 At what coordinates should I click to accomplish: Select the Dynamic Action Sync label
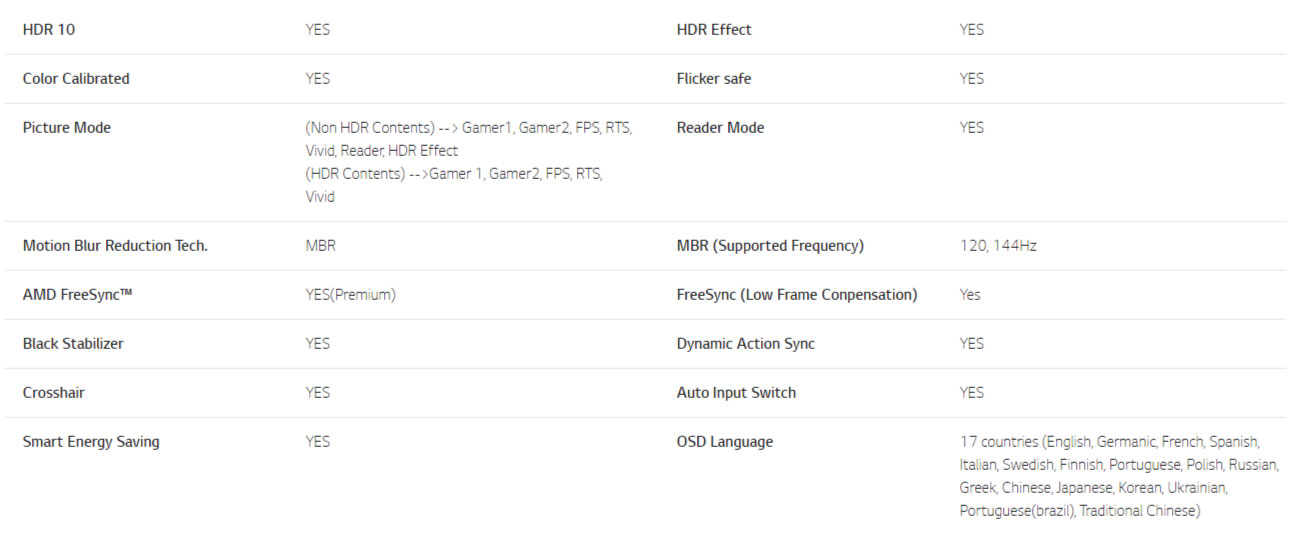pos(746,344)
